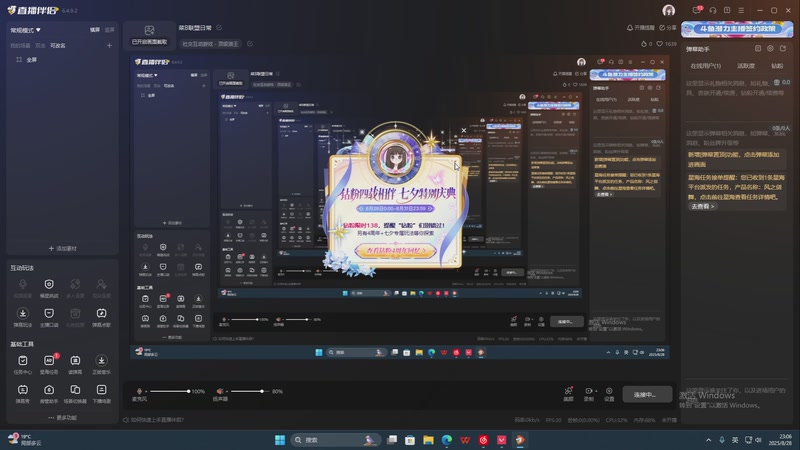The height and width of the screenshot is (450, 800).
Task: Switch to the 活跃度 tab
Action: 746,66
